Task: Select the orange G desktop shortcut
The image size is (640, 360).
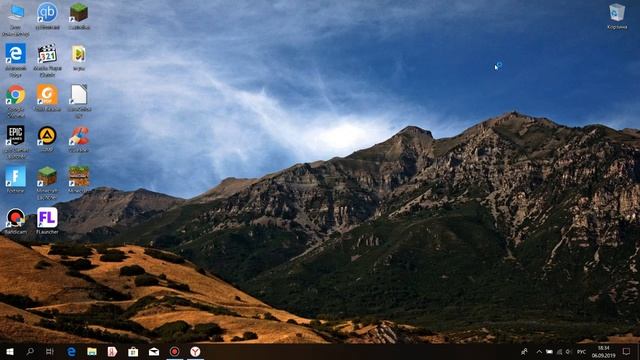Action: (x=47, y=98)
